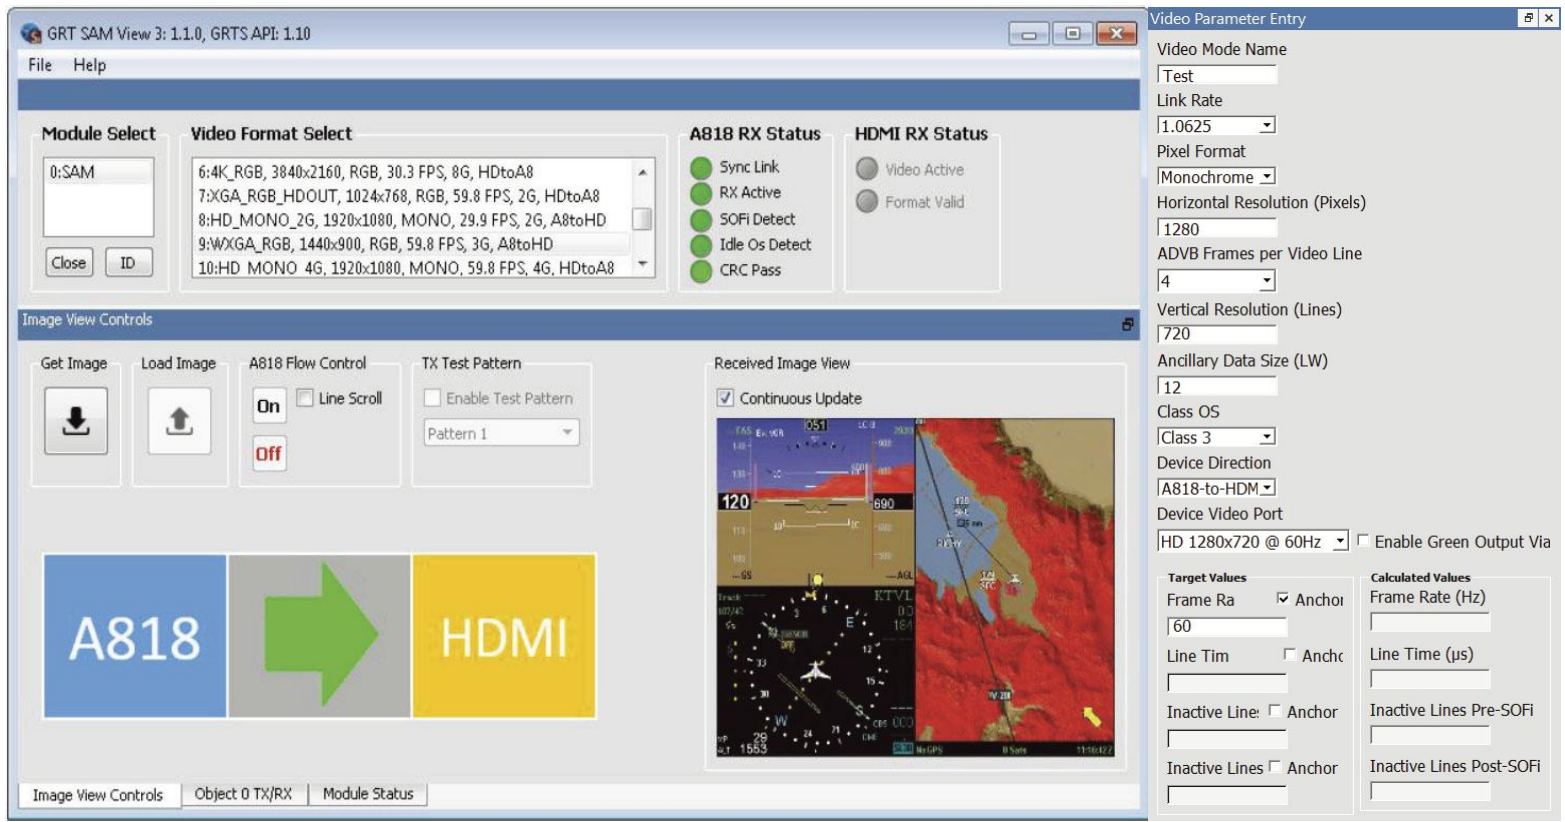1565x822 pixels.
Task: Click the Video Active gray status indicator
Action: pos(867,169)
